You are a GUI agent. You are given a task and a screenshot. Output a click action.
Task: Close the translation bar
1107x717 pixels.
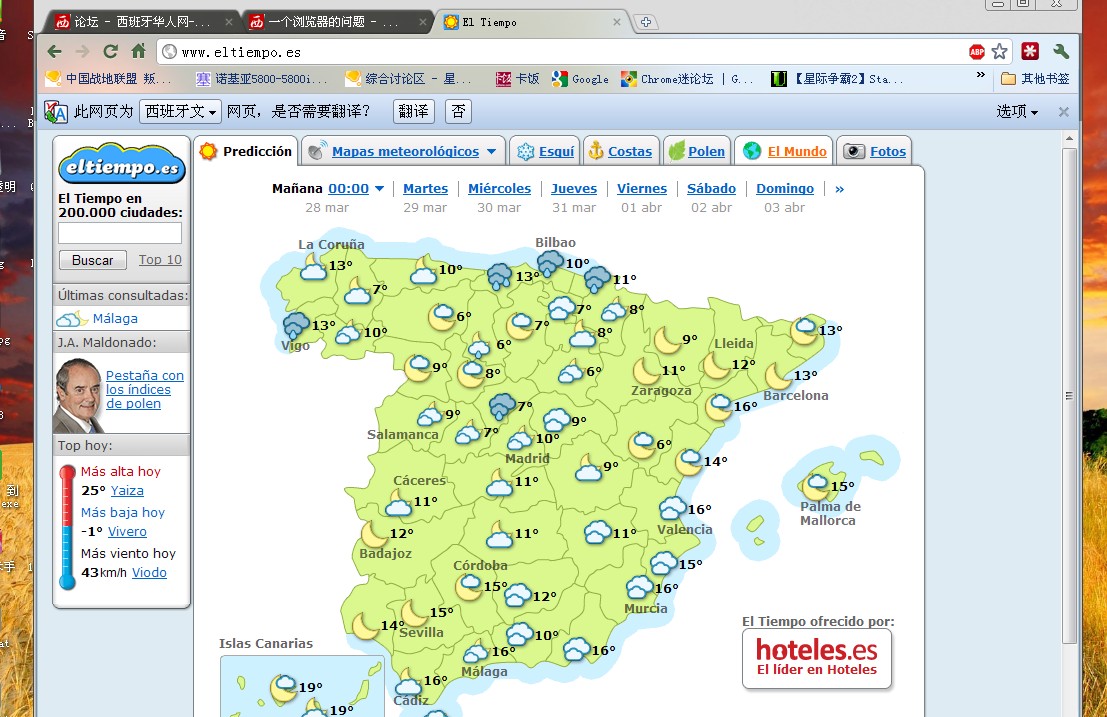pyautogui.click(x=1064, y=112)
